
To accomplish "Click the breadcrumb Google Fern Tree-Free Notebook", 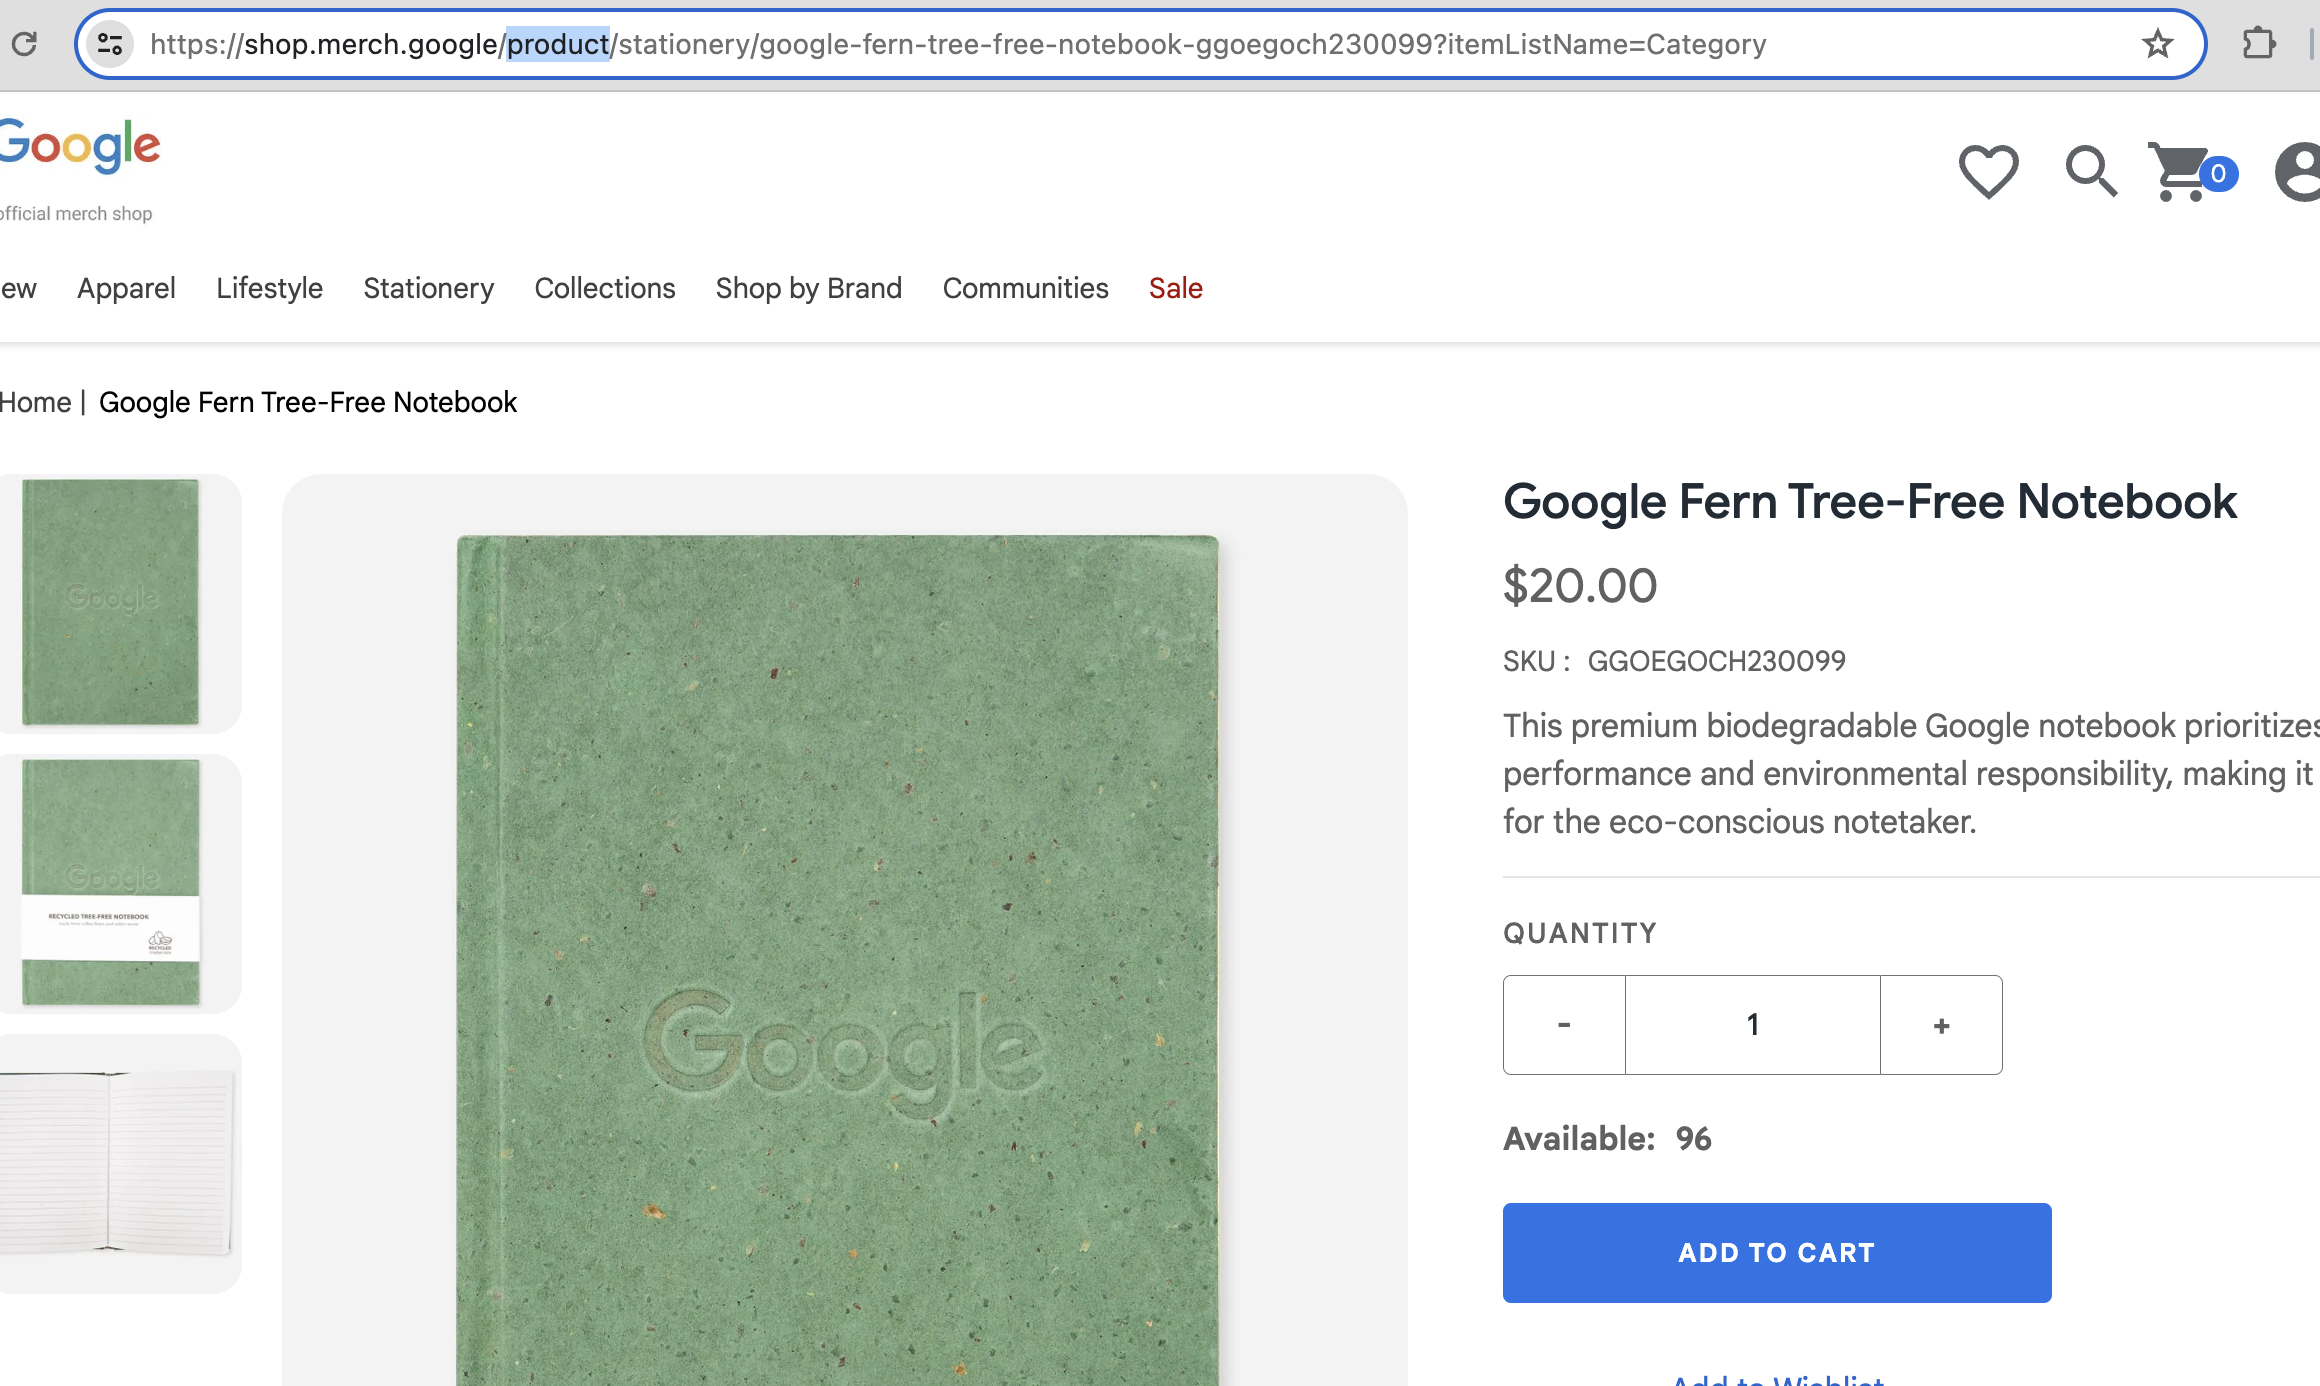I will point(308,402).
